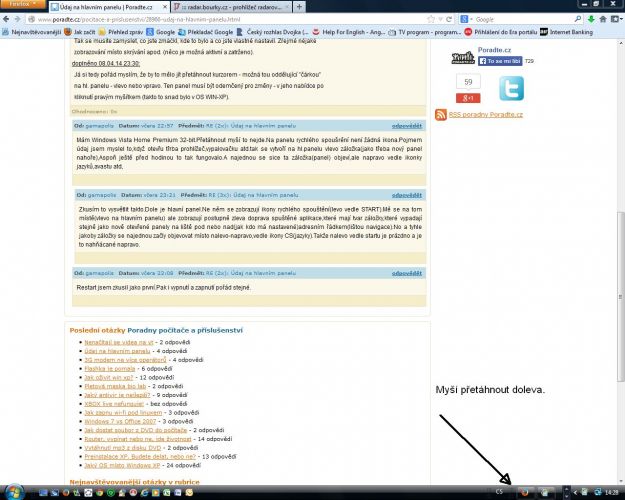Click the search magnifier icon
This screenshot has height=500, width=625.
[x=578, y=19]
